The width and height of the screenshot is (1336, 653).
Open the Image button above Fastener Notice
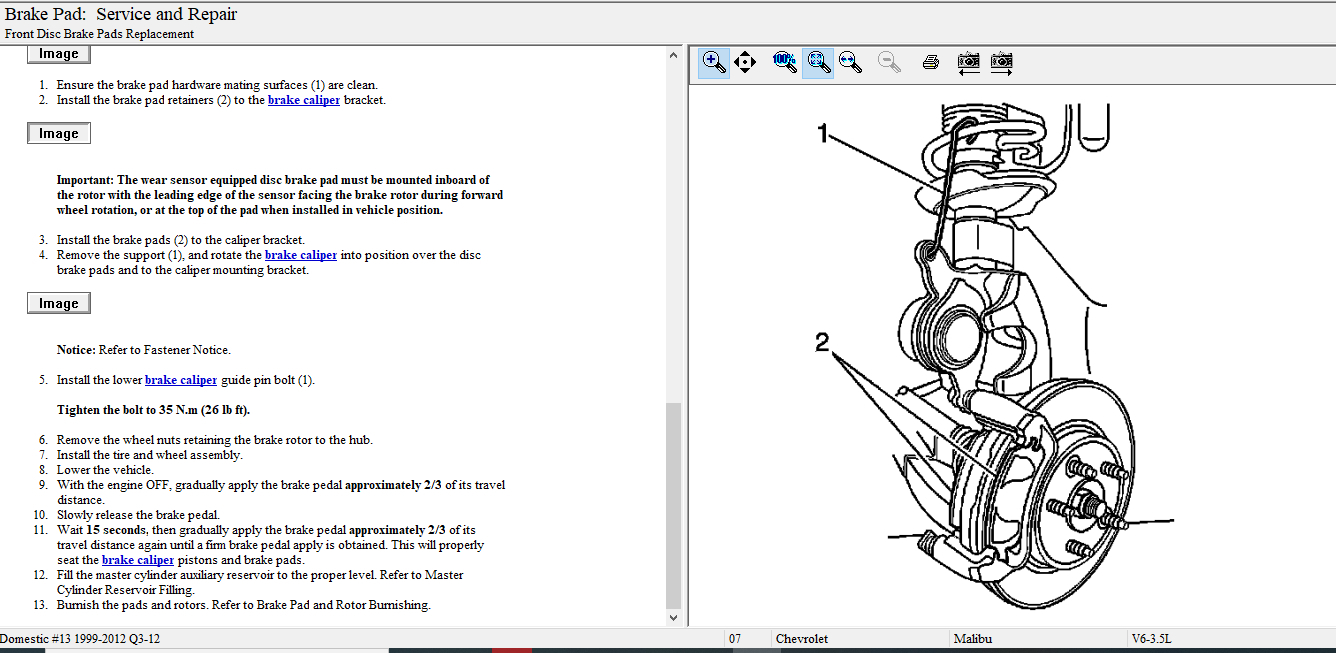point(59,303)
